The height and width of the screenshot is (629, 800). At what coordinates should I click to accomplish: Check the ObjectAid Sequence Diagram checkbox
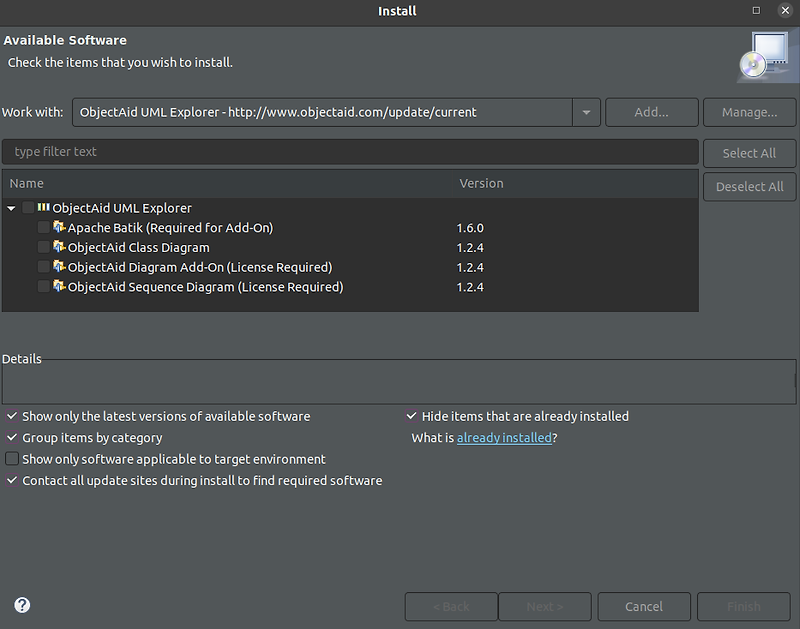(43, 286)
